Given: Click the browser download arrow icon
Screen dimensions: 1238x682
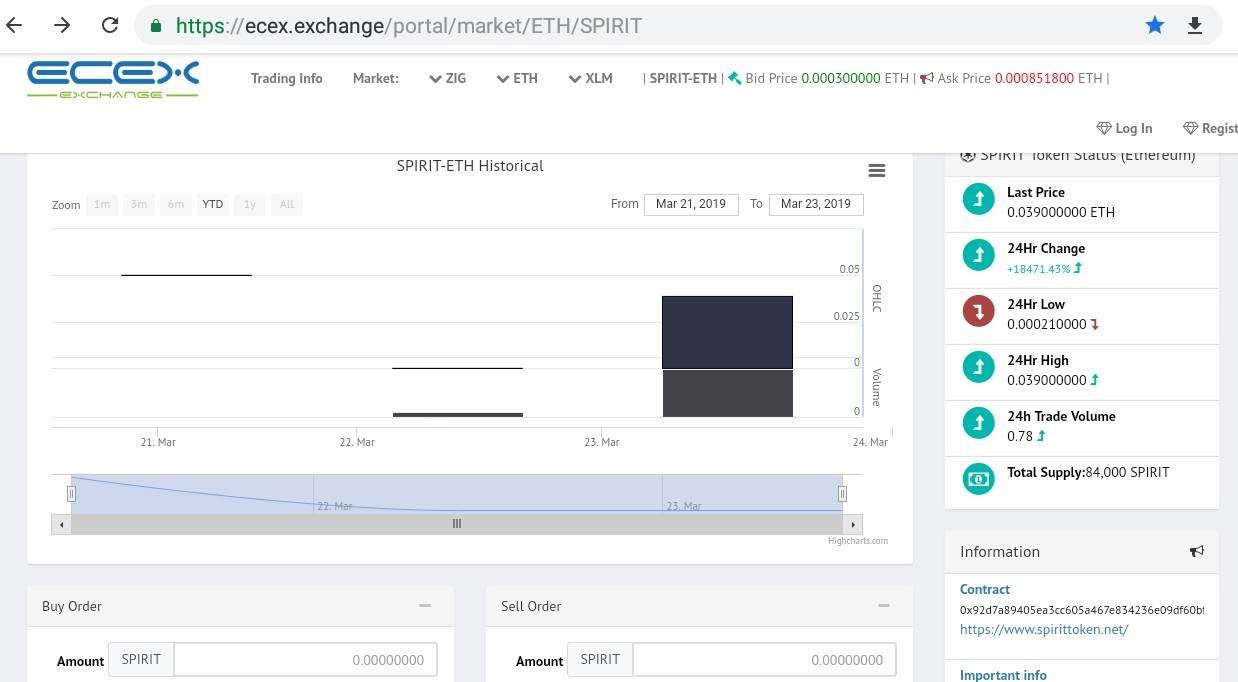Looking at the screenshot, I should [x=1194, y=26].
